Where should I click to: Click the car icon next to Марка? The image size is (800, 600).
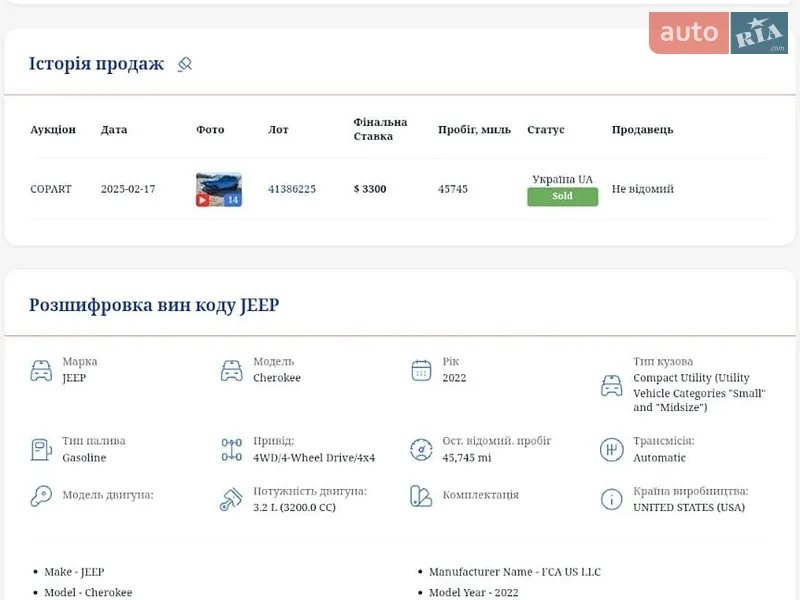tap(41, 371)
